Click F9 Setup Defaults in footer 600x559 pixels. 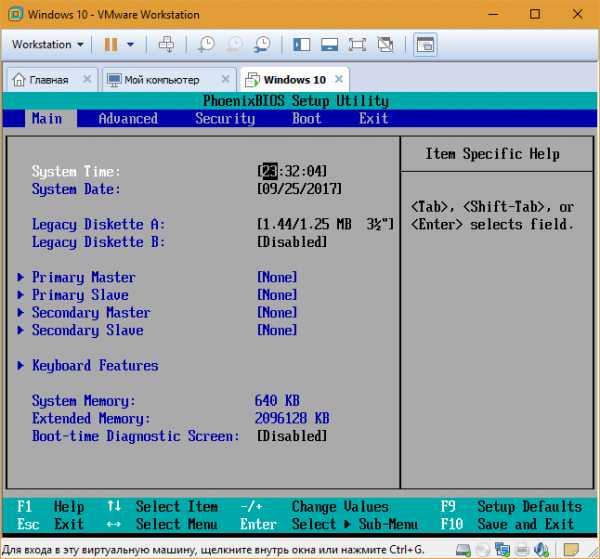512,507
